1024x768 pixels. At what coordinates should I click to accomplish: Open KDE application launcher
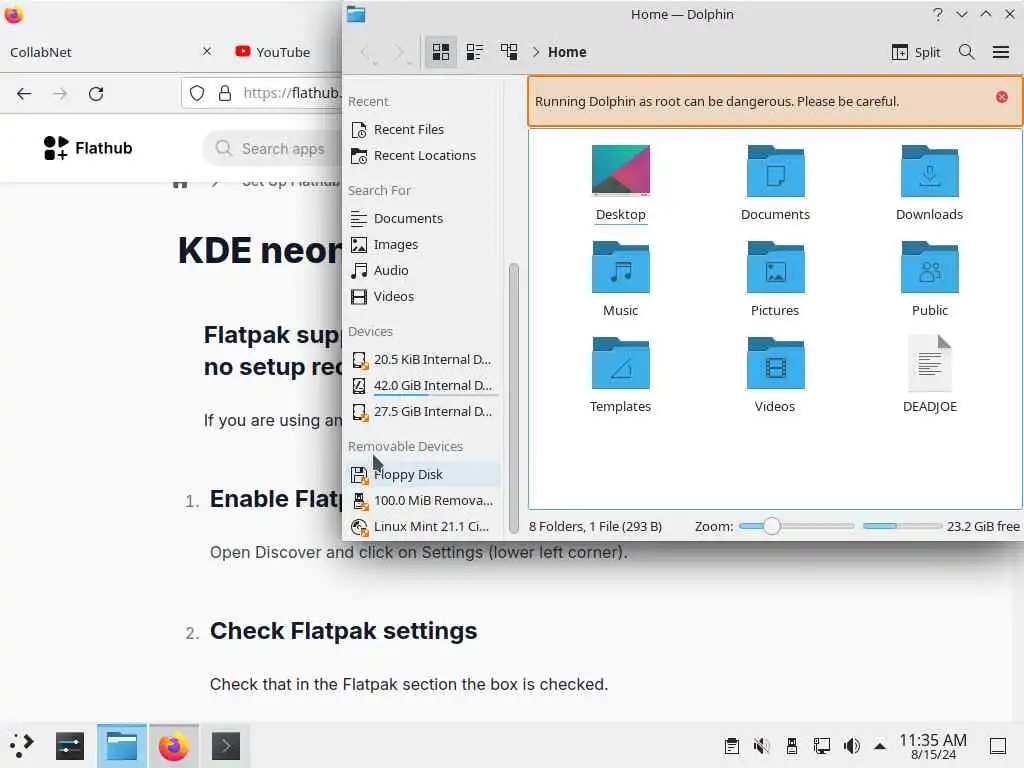21,745
